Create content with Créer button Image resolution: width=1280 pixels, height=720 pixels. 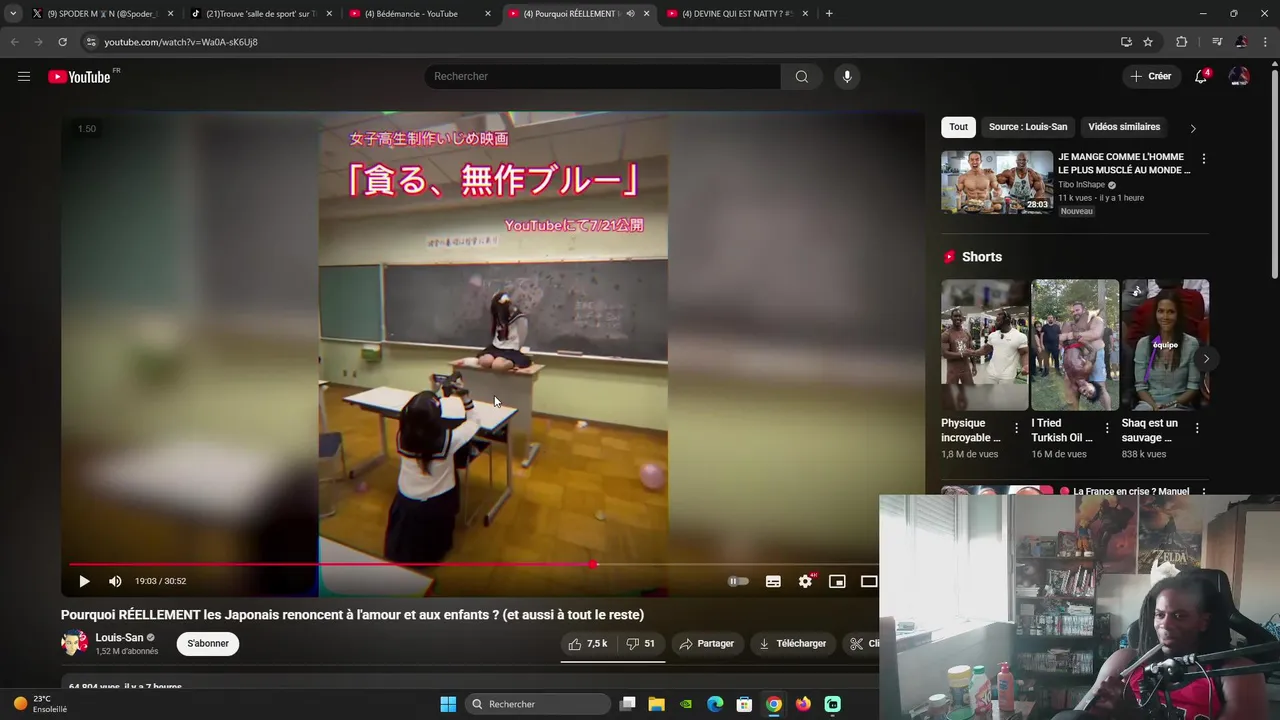pyautogui.click(x=1151, y=76)
